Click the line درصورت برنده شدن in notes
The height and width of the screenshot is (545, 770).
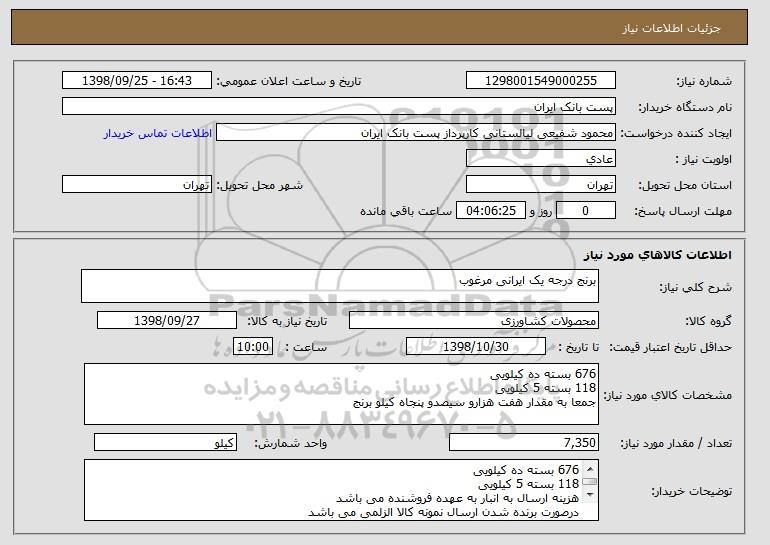[x=444, y=513]
